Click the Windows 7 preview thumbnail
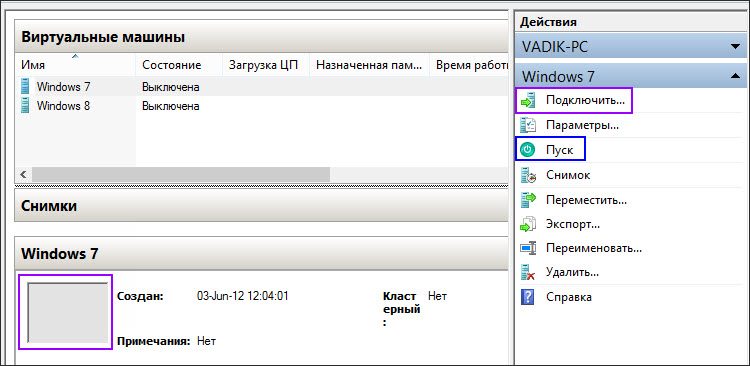Screen dimensions: 750x366 (x=67, y=312)
